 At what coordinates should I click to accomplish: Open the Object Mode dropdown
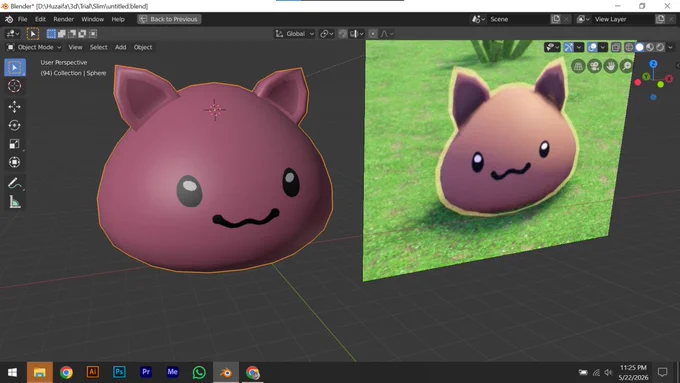[x=34, y=47]
